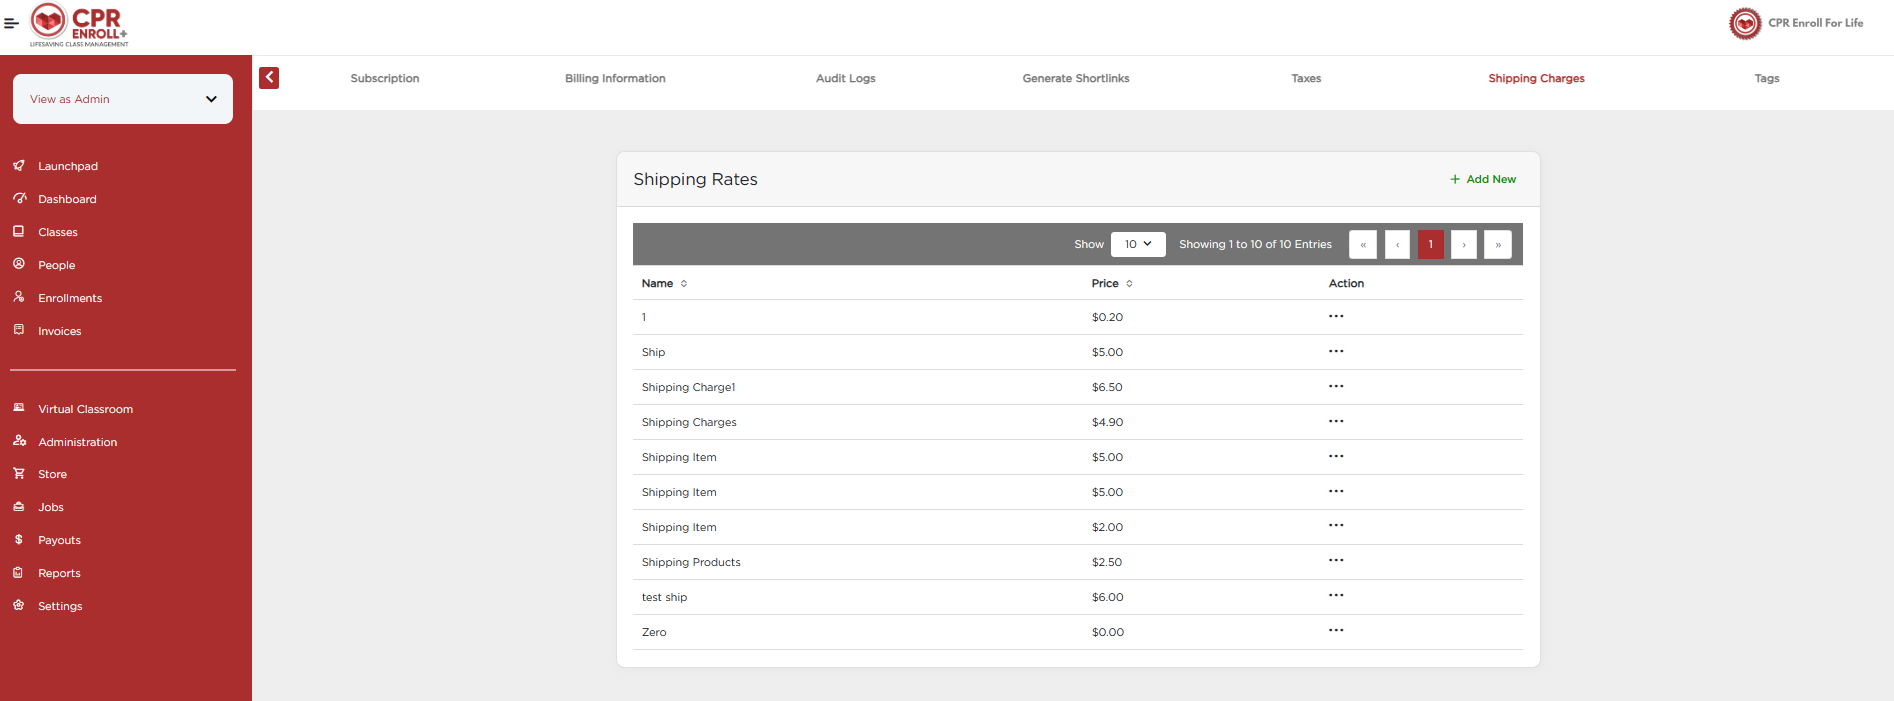Image resolution: width=1894 pixels, height=701 pixels.
Task: Go to next page of entries
Action: (x=1464, y=244)
